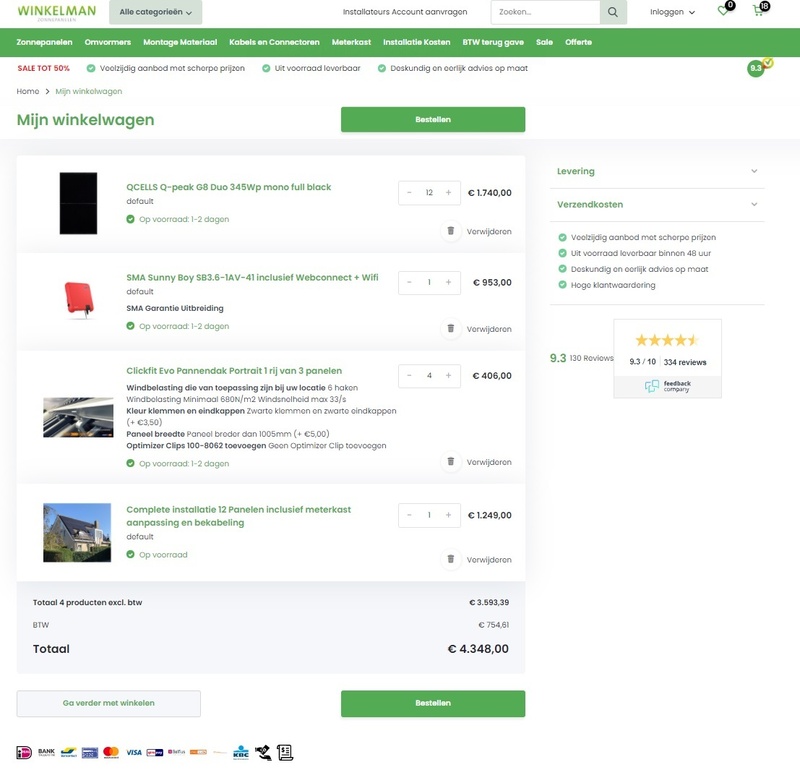Open Complete installatie house thumbnail
Viewport: 800px width, 770px height.
(77, 532)
